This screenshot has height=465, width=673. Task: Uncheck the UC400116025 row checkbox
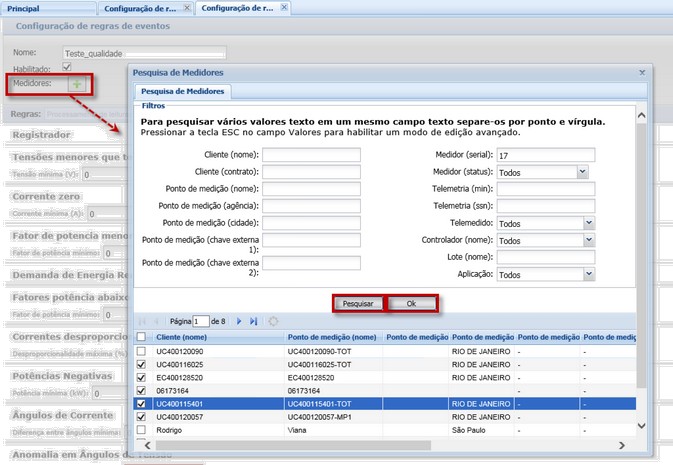(x=141, y=366)
